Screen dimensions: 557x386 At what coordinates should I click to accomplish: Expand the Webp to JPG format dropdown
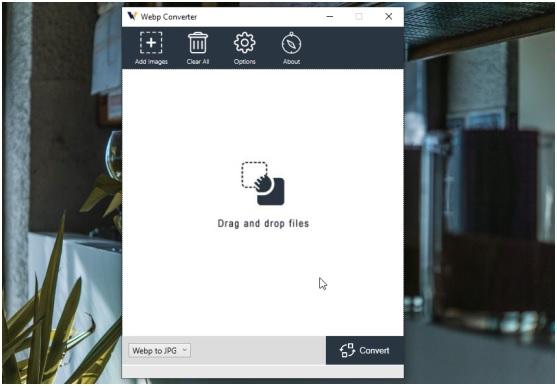click(x=159, y=350)
